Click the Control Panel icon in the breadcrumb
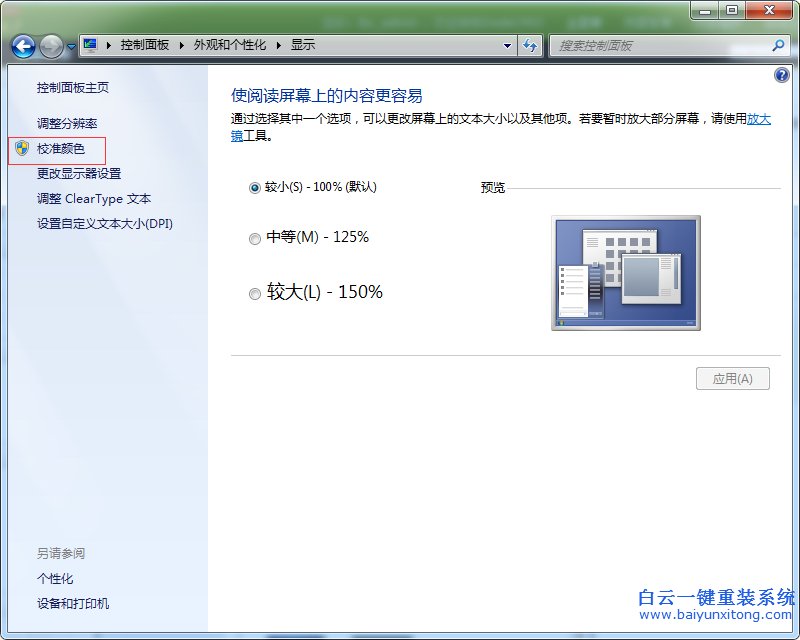Image resolution: width=800 pixels, height=640 pixels. point(90,45)
